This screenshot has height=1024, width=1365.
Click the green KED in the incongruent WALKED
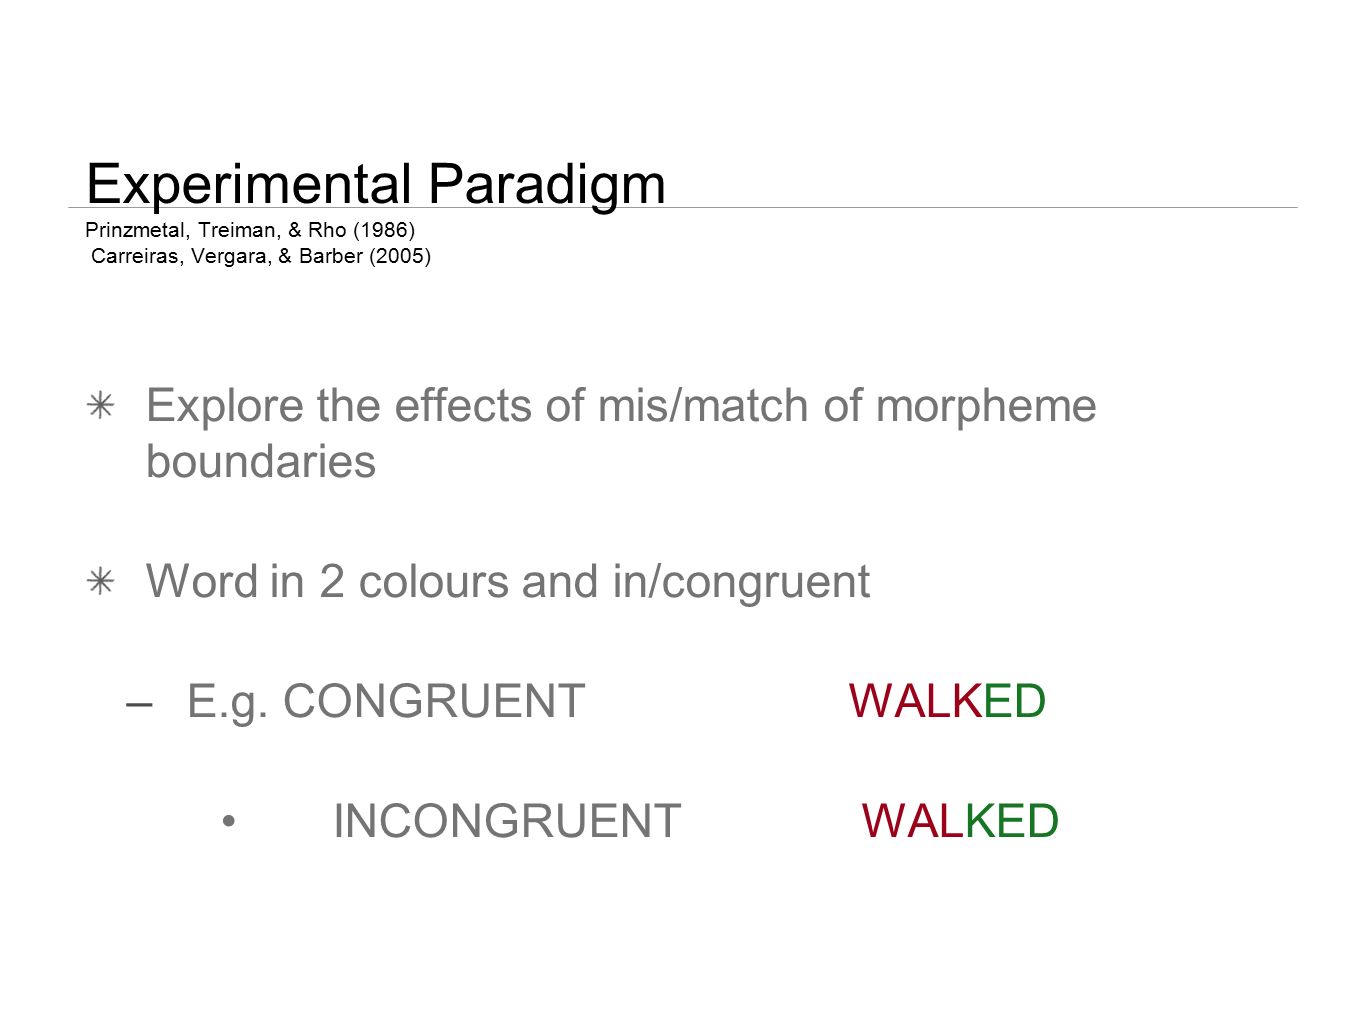tap(1012, 821)
